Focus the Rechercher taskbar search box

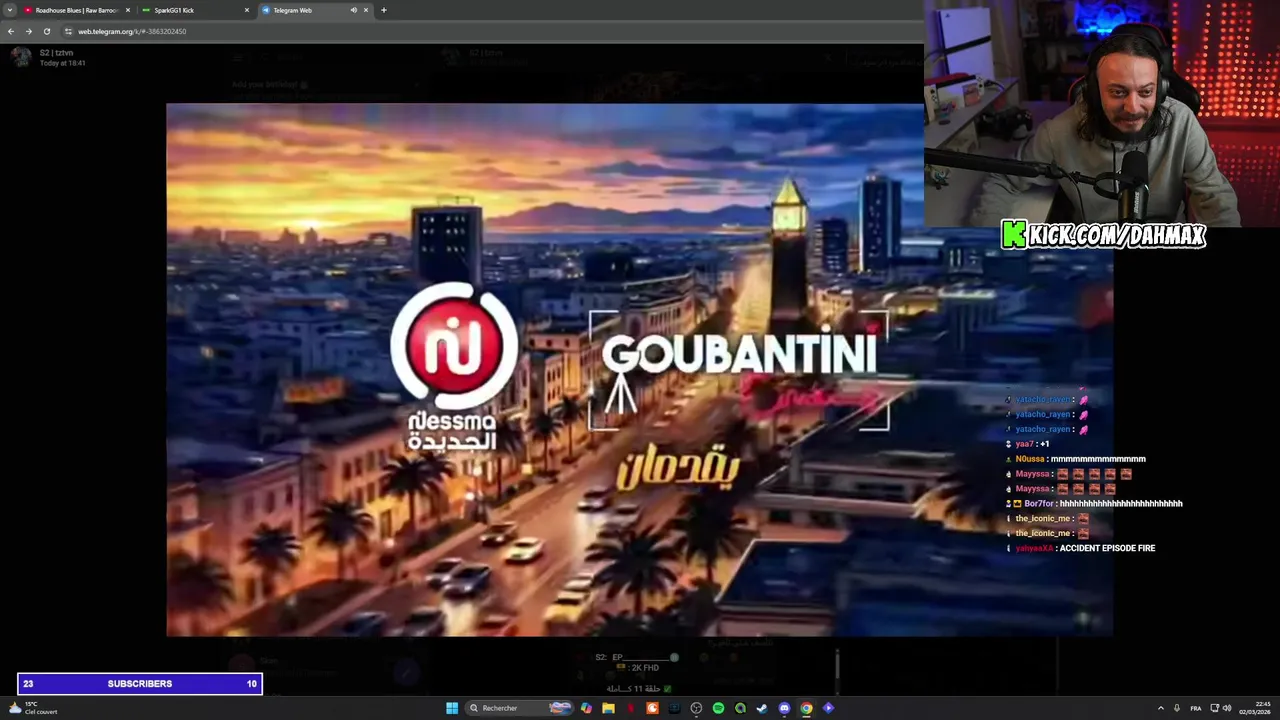(x=520, y=708)
